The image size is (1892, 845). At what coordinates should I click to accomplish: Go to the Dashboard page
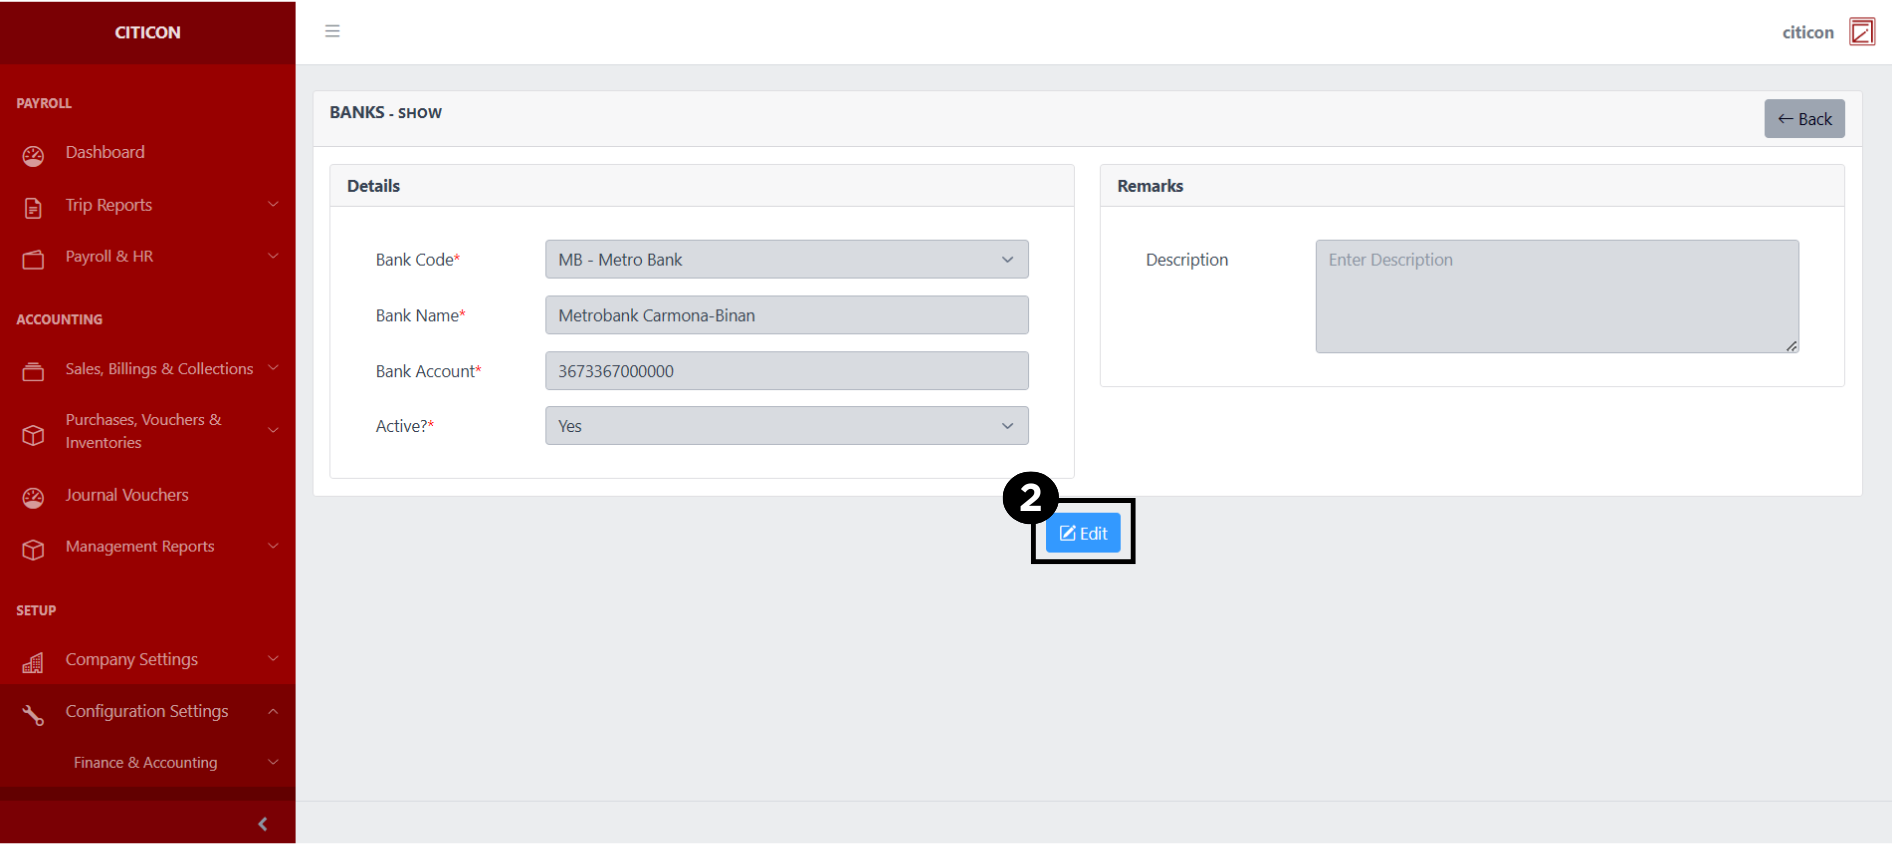[105, 153]
